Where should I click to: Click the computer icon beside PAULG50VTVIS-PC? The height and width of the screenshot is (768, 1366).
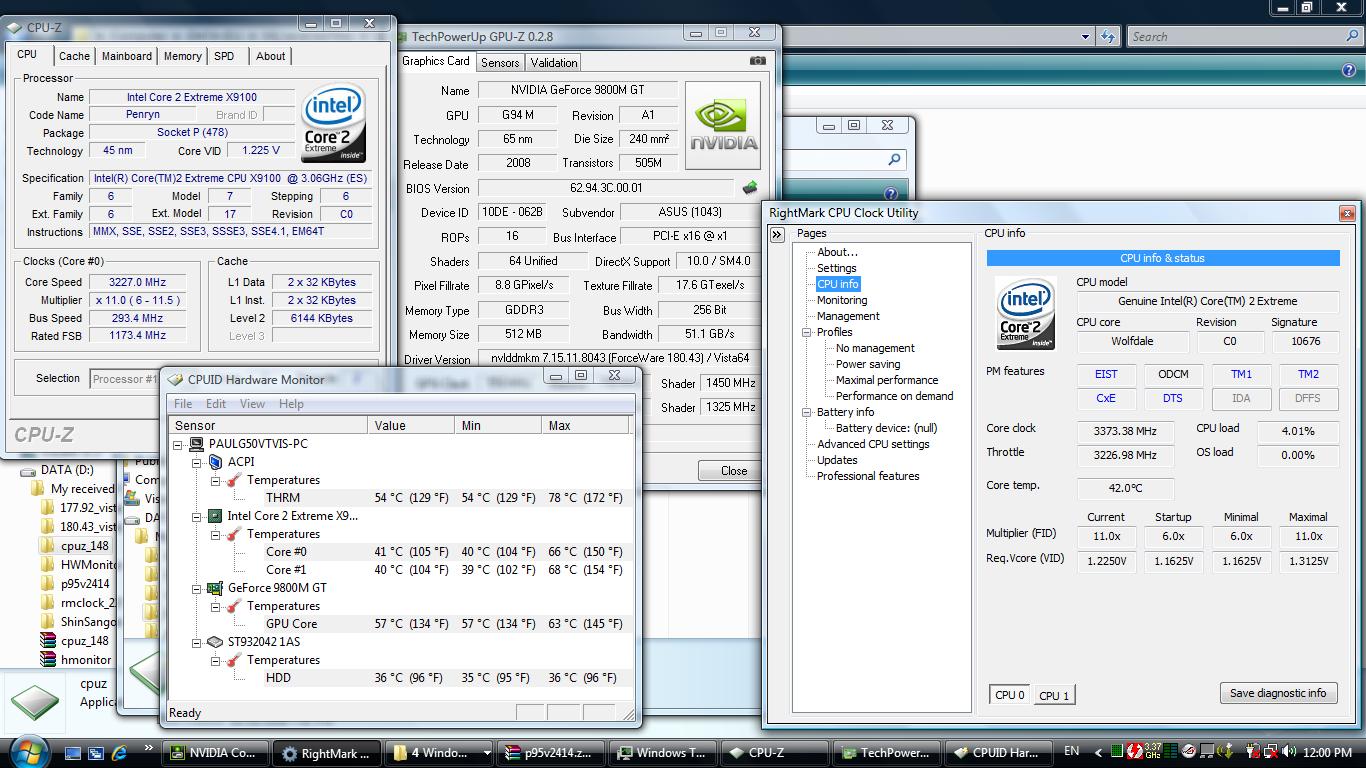(197, 444)
